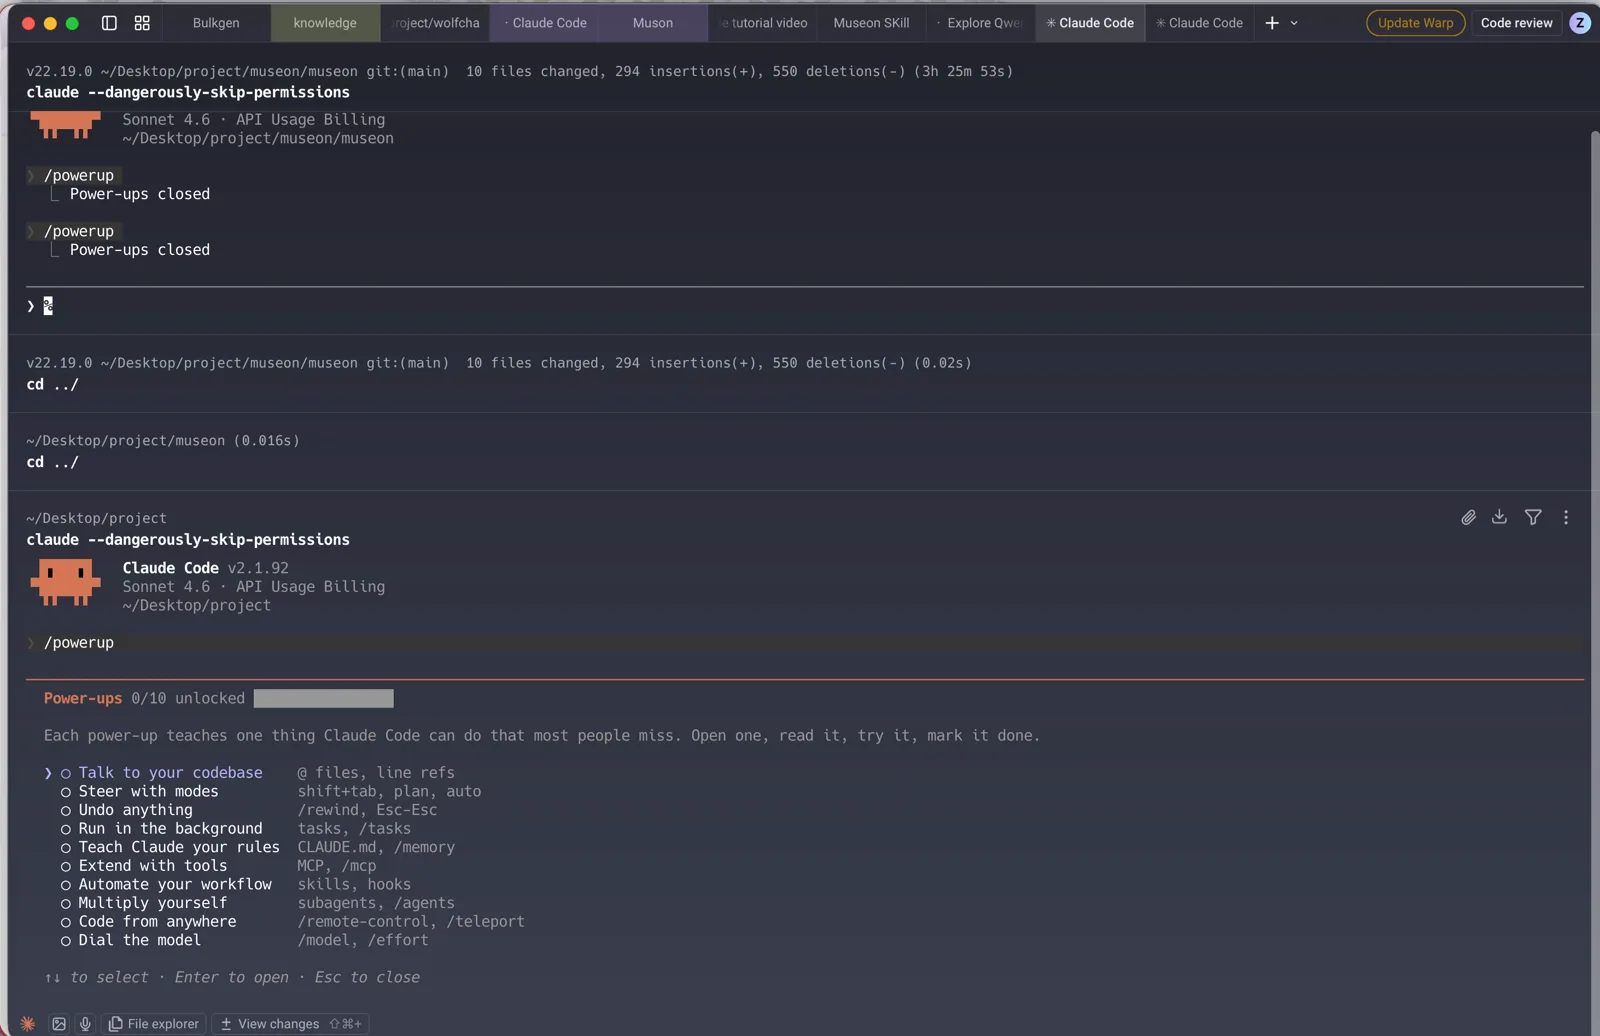The width and height of the screenshot is (1600, 1036).
Task: Click the 'Claude Code v2.1.92' title text
Action: pos(206,568)
